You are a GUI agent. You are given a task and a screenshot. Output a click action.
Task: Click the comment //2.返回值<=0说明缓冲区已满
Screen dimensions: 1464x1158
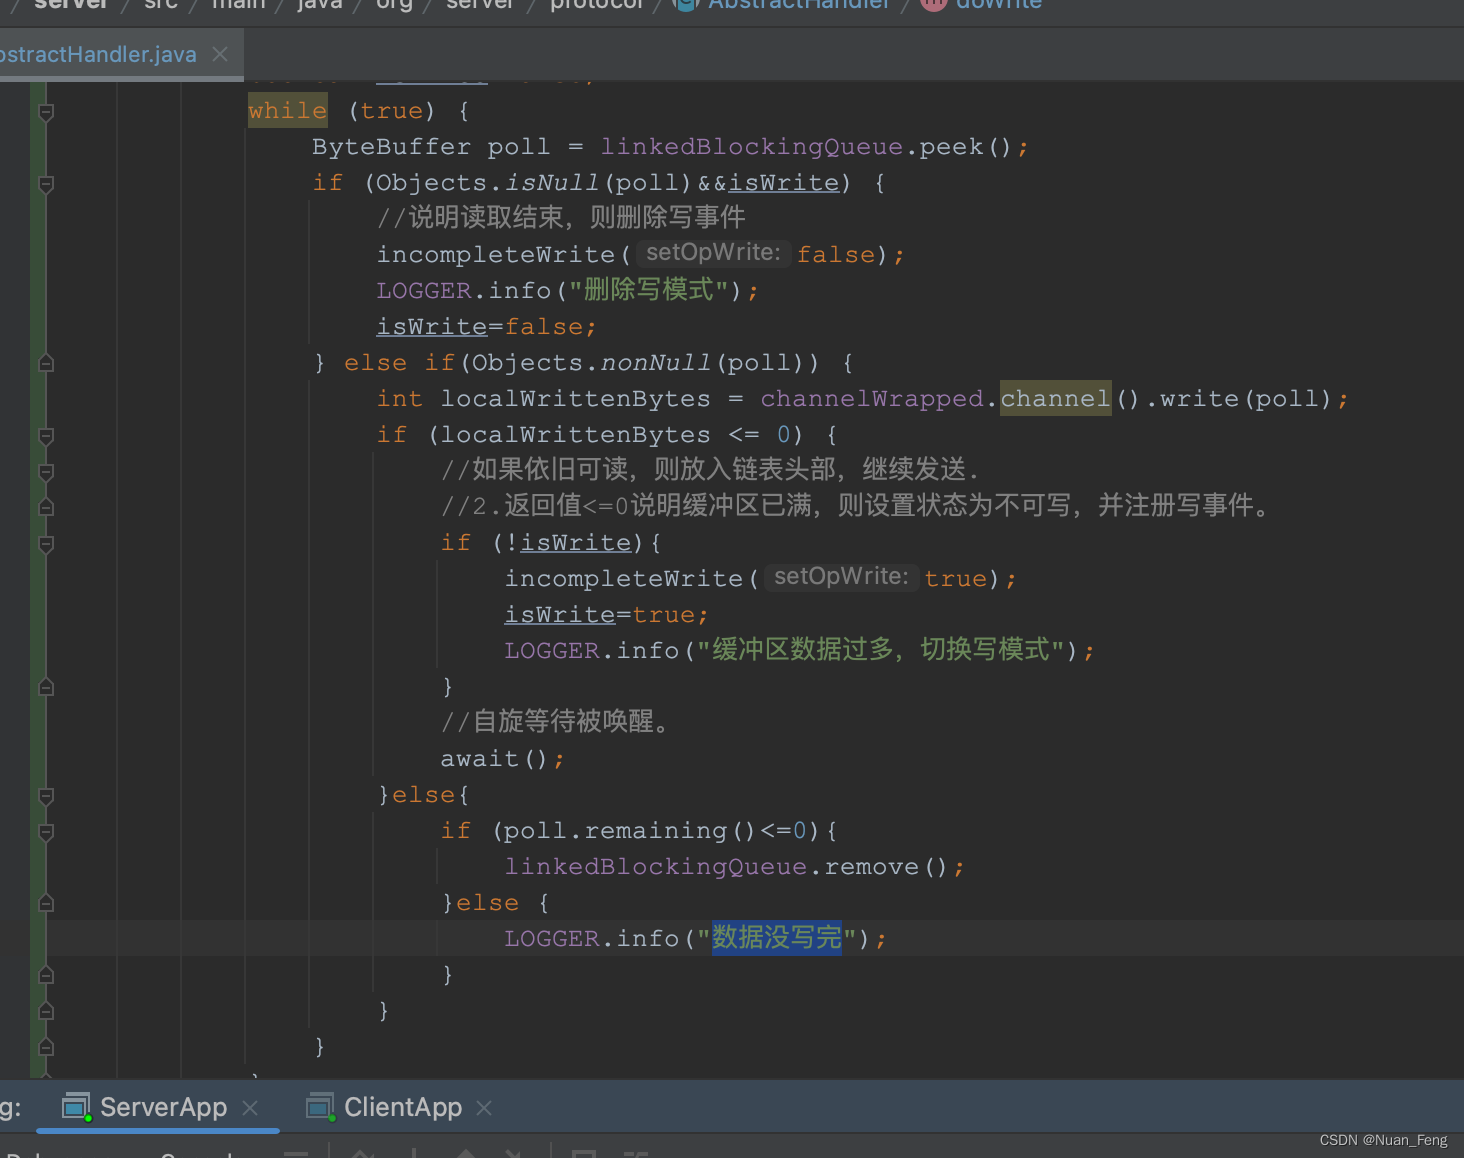(856, 506)
